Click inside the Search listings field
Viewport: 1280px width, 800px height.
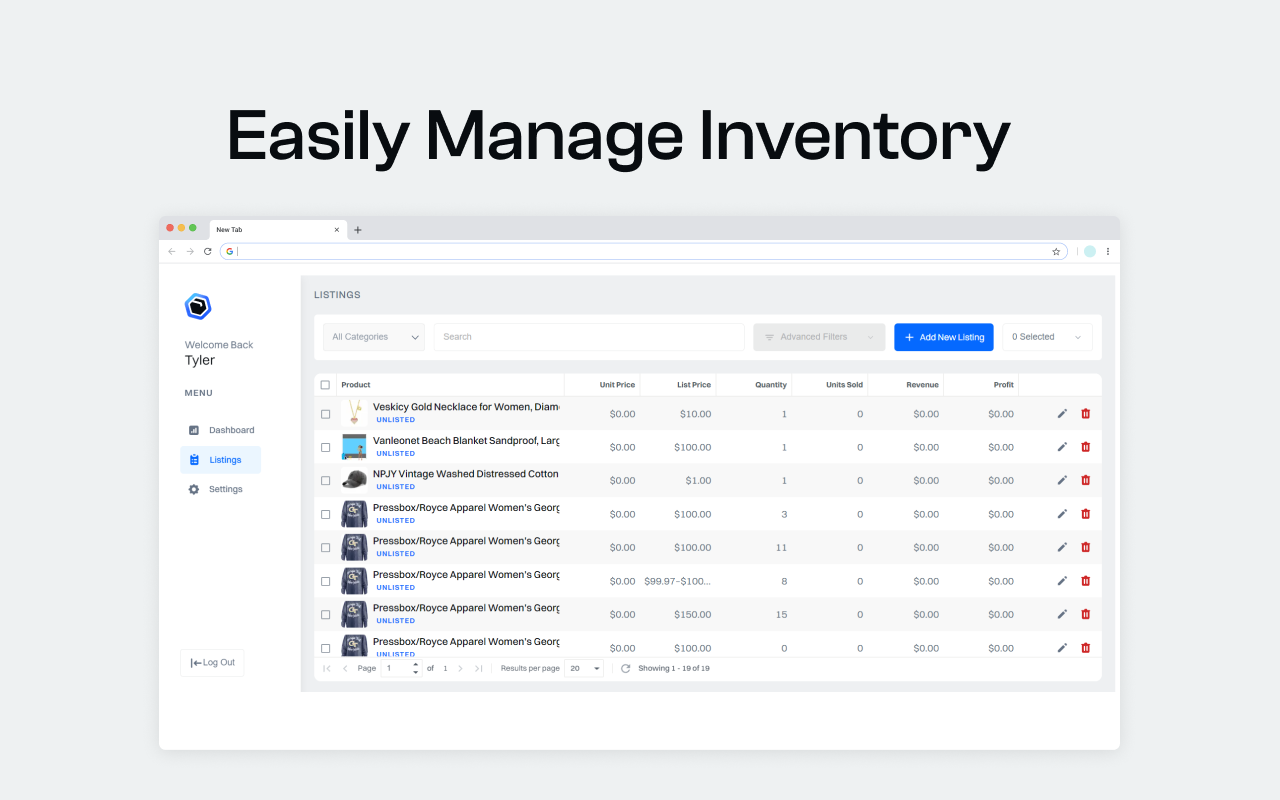click(x=588, y=336)
